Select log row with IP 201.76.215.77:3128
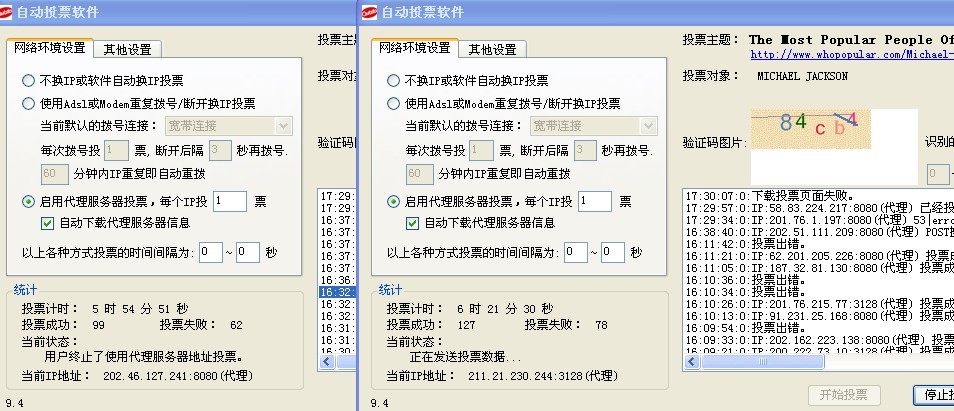 pos(818,303)
